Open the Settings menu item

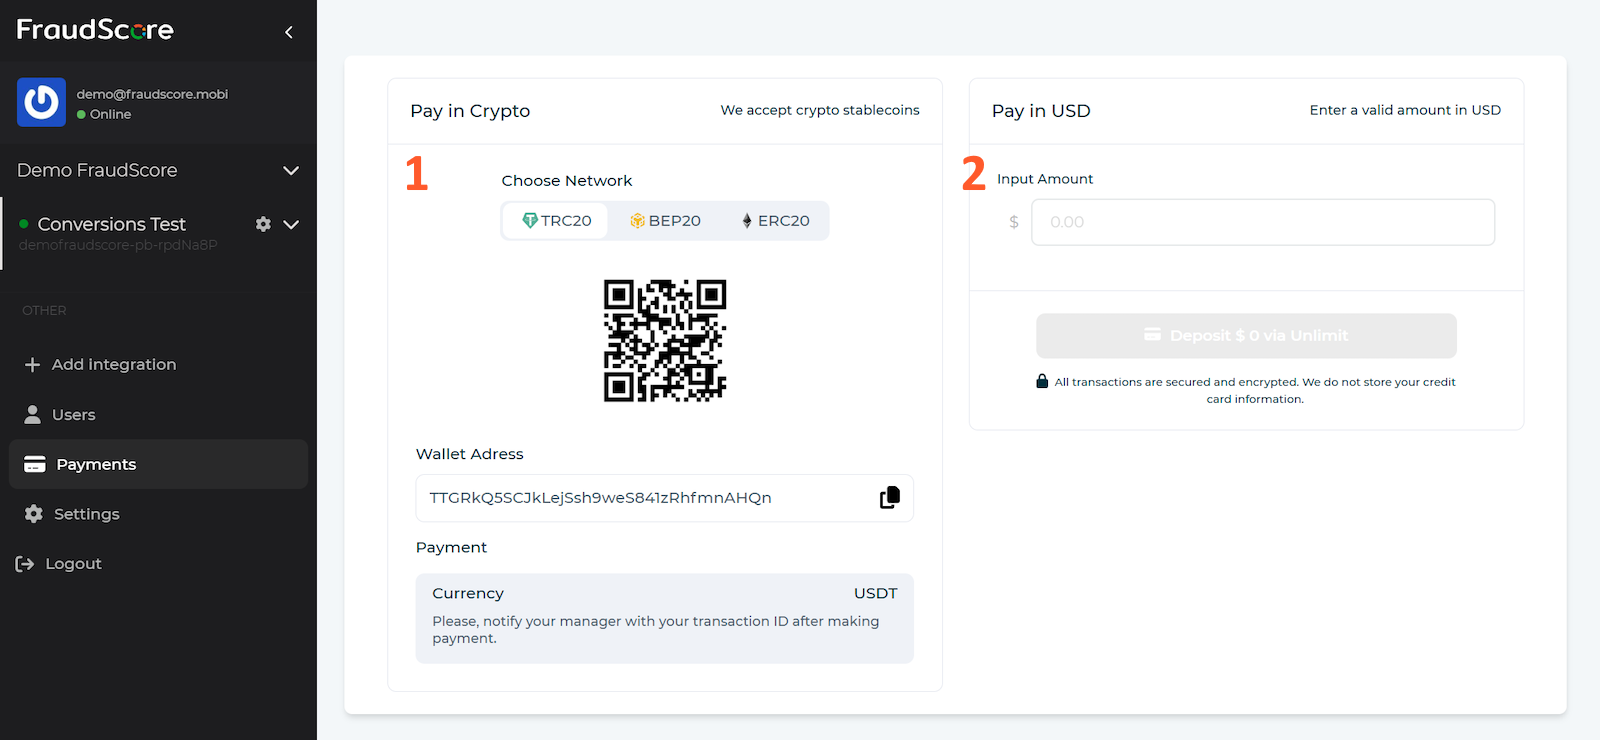pyautogui.click(x=158, y=514)
